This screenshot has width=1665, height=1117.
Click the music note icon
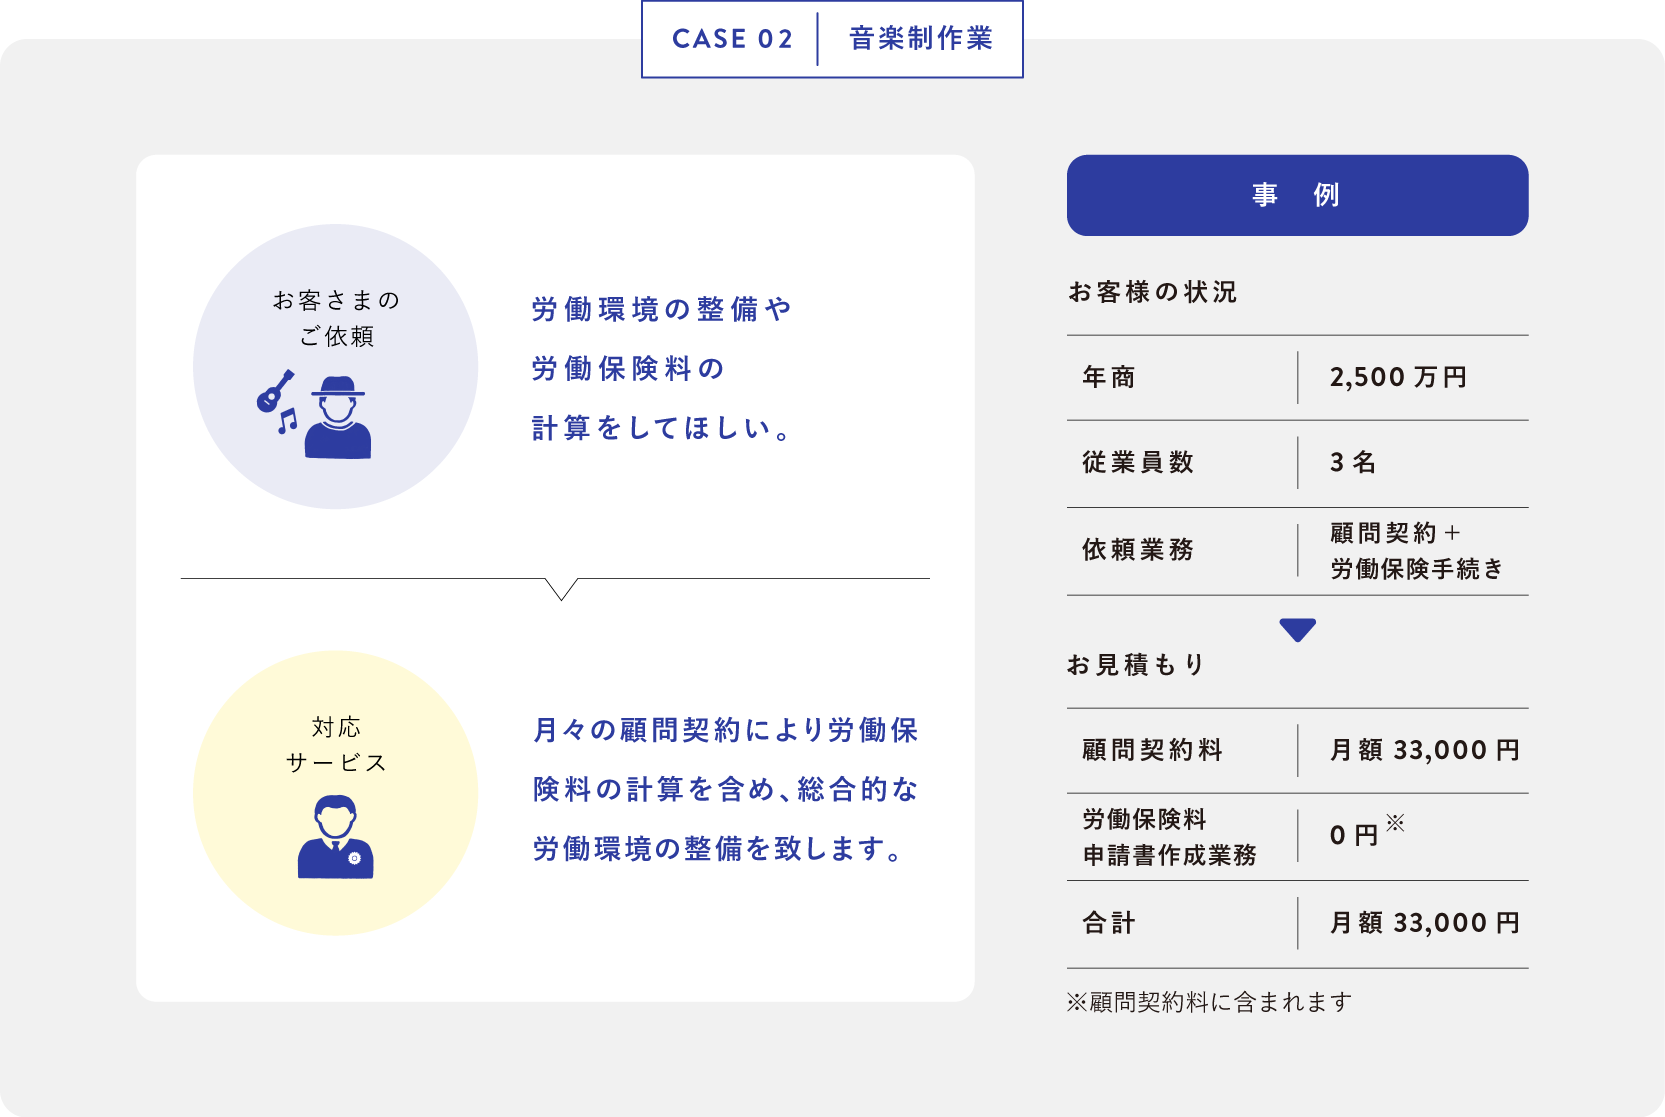(288, 421)
